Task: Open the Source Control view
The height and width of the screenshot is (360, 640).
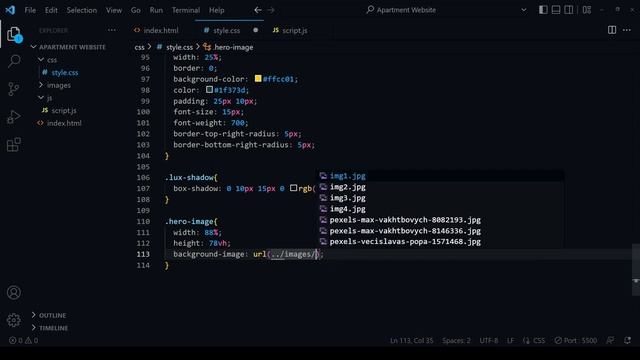Action: pyautogui.click(x=14, y=89)
